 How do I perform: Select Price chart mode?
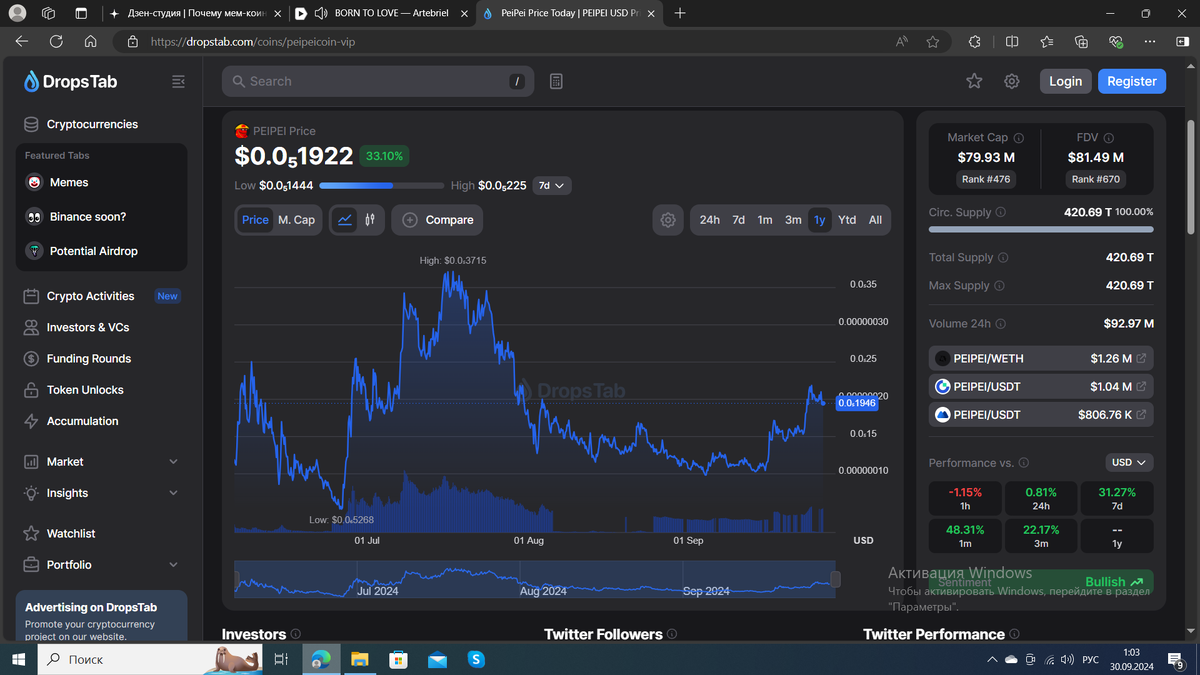click(255, 220)
